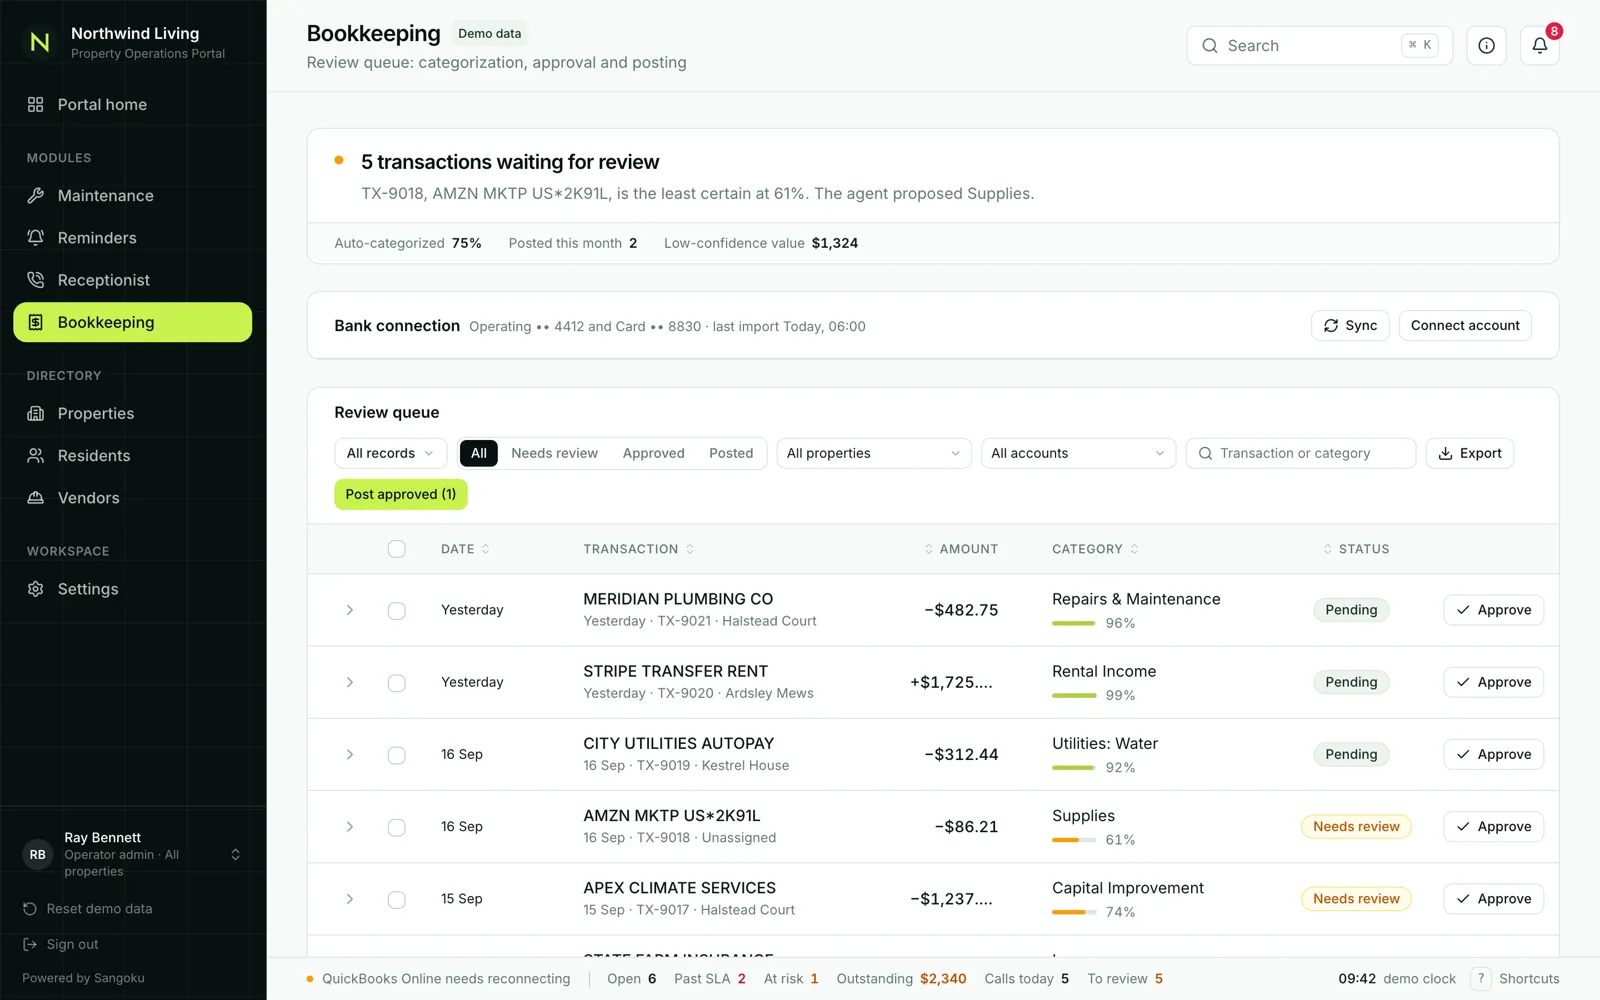Select the Approved filter tab
The height and width of the screenshot is (1000, 1600).
(654, 453)
